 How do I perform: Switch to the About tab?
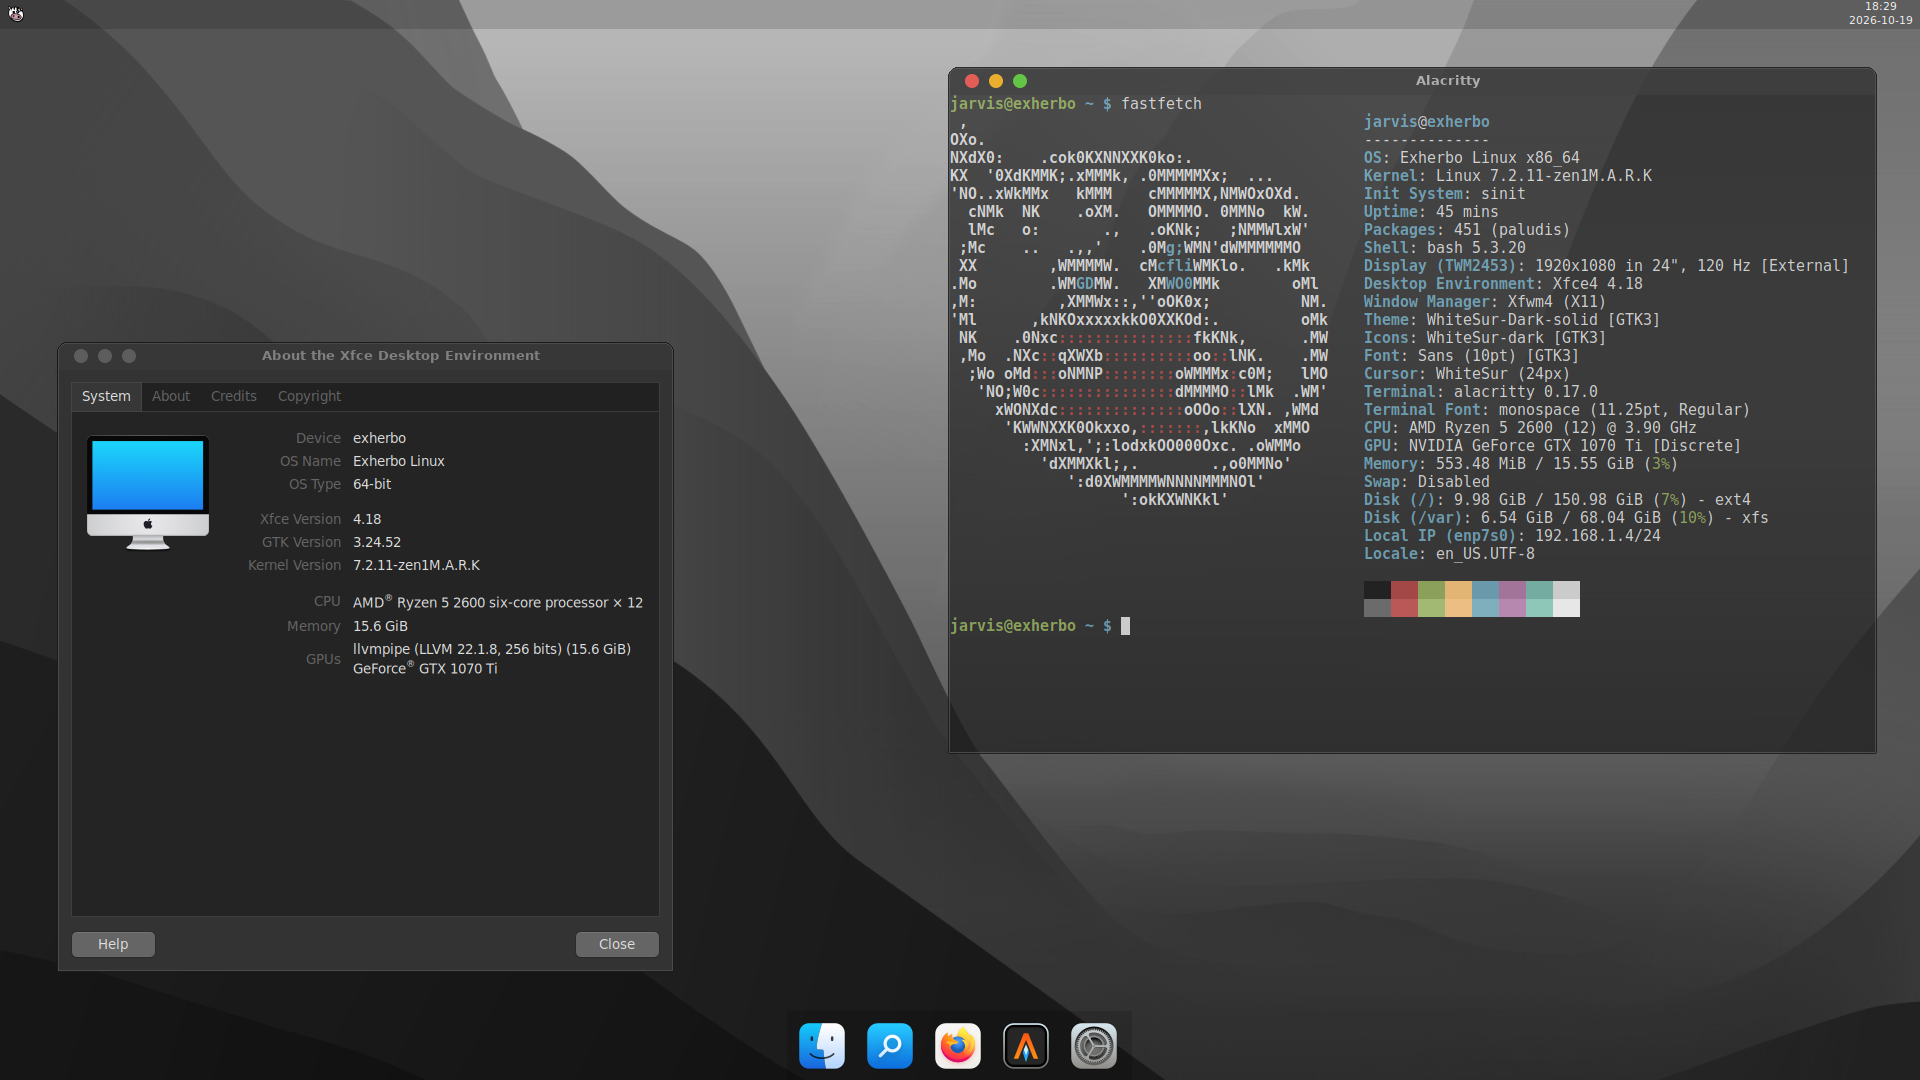(171, 396)
